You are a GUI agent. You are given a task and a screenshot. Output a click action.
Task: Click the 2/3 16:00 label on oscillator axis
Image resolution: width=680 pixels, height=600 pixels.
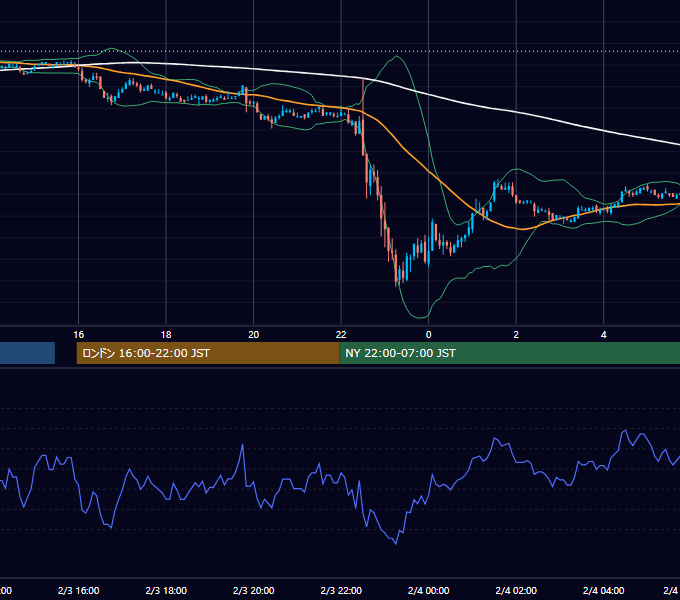tap(78, 590)
